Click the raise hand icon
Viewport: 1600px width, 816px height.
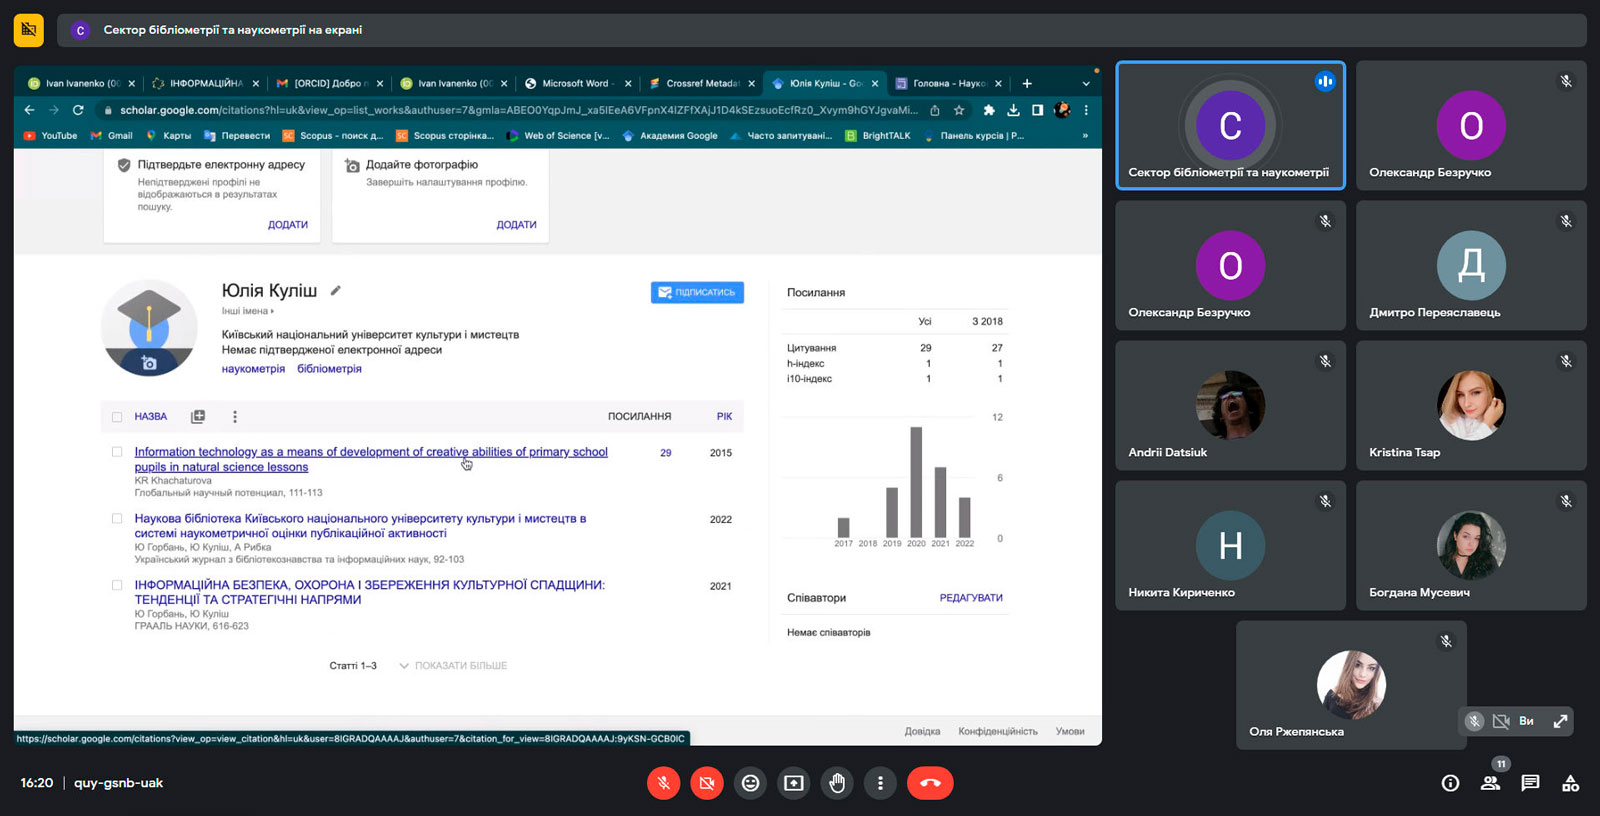[837, 783]
